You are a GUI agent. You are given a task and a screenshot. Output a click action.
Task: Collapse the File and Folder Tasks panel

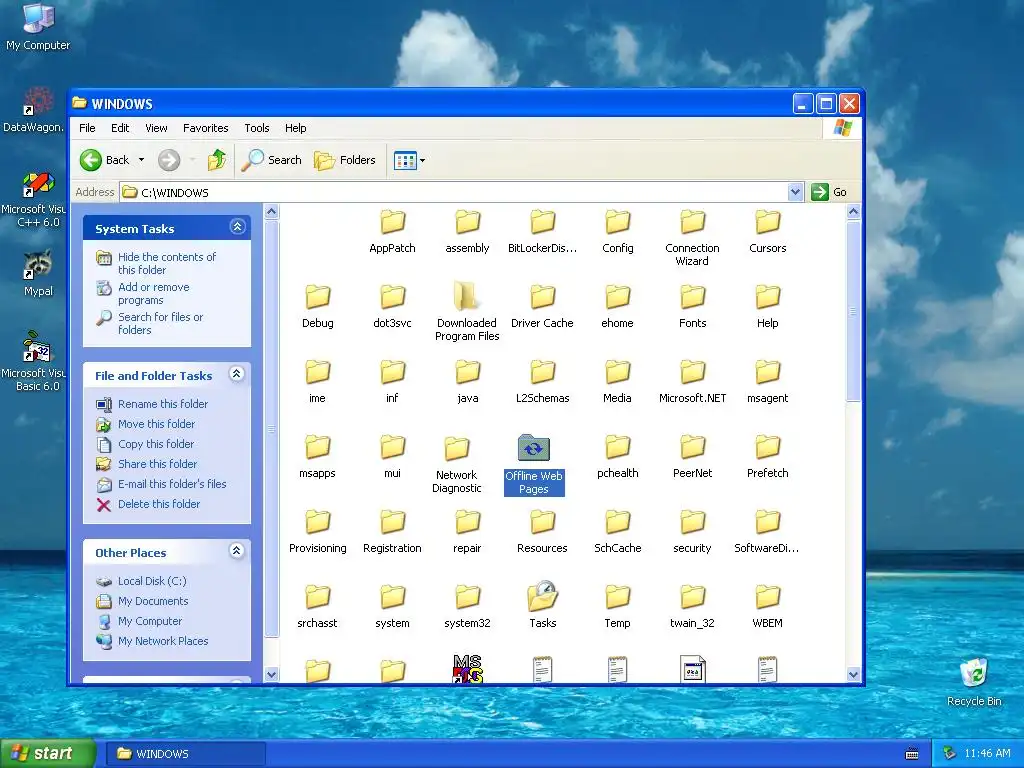[x=236, y=374]
